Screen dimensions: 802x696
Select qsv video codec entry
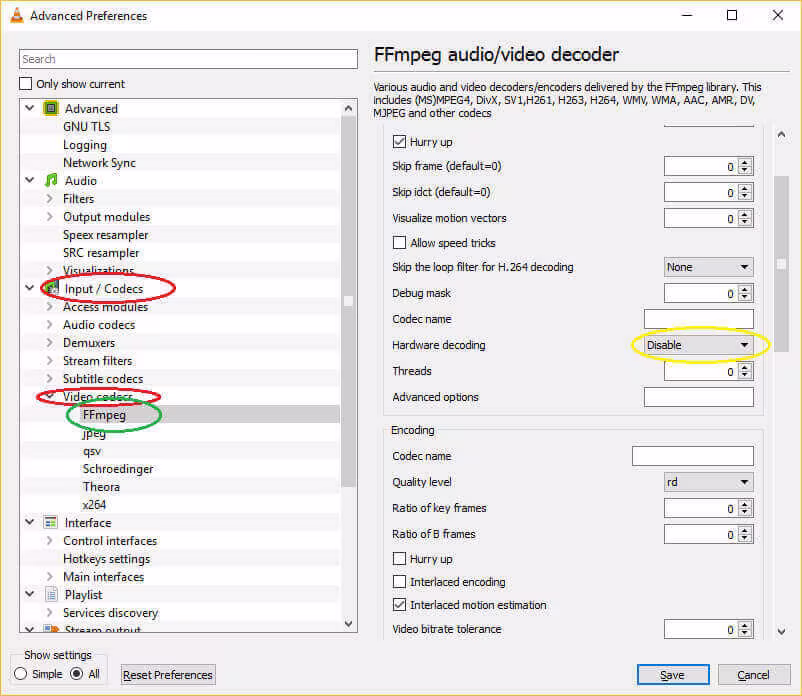[x=92, y=451]
